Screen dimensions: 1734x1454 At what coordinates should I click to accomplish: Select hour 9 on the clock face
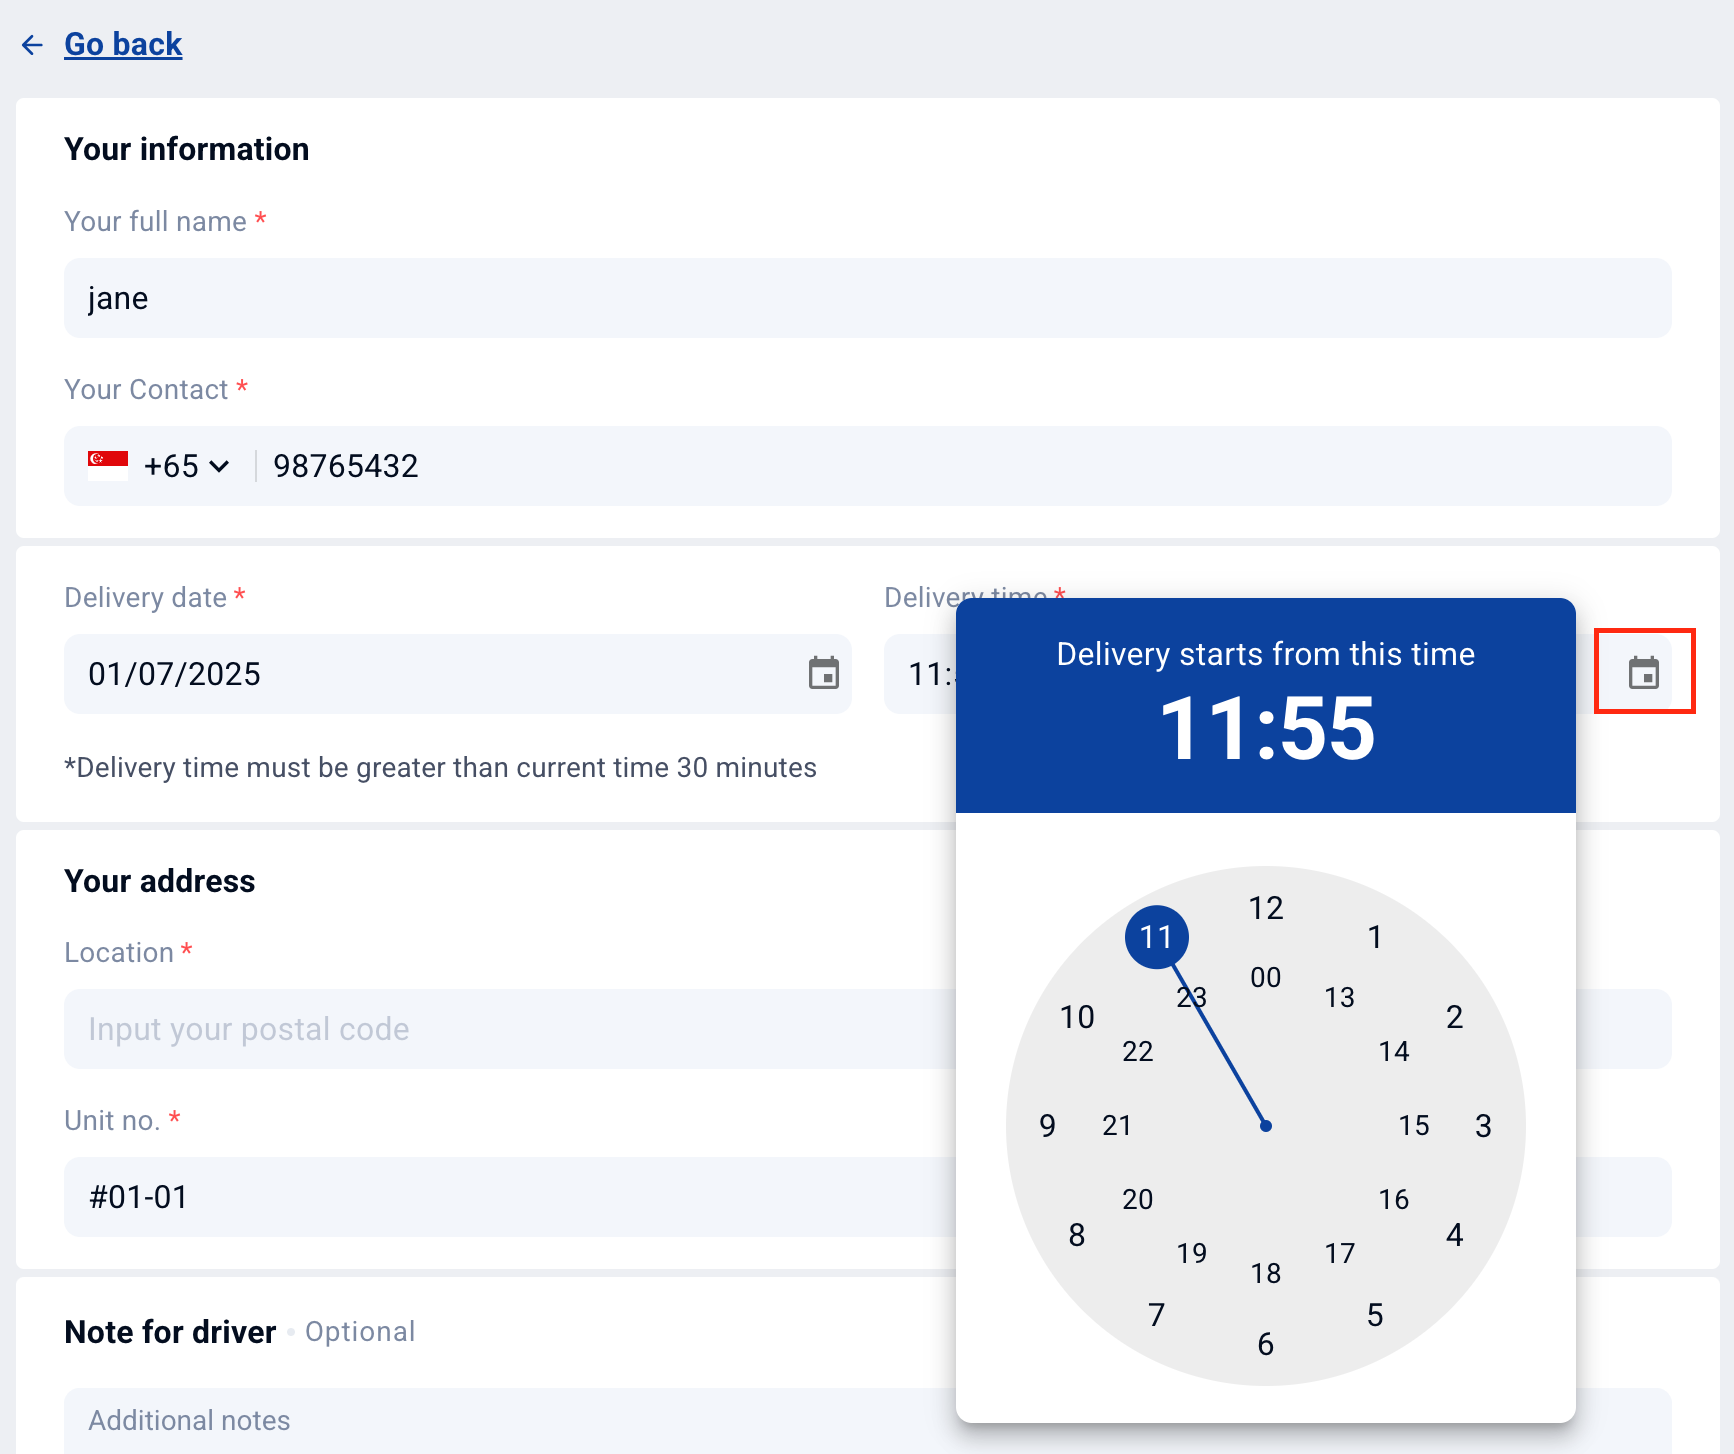point(1047,1126)
